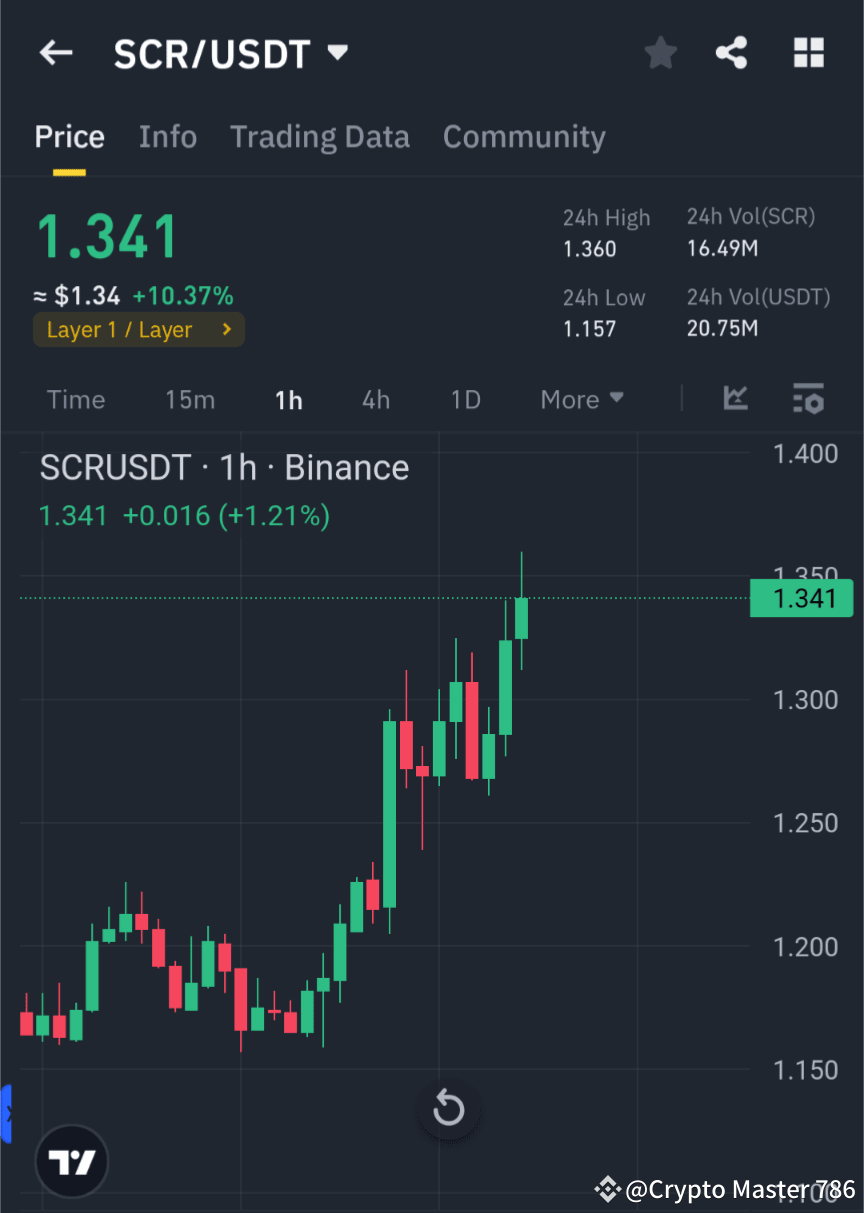Open the markets grid icon
Image resolution: width=864 pixels, height=1213 pixels.
(808, 52)
